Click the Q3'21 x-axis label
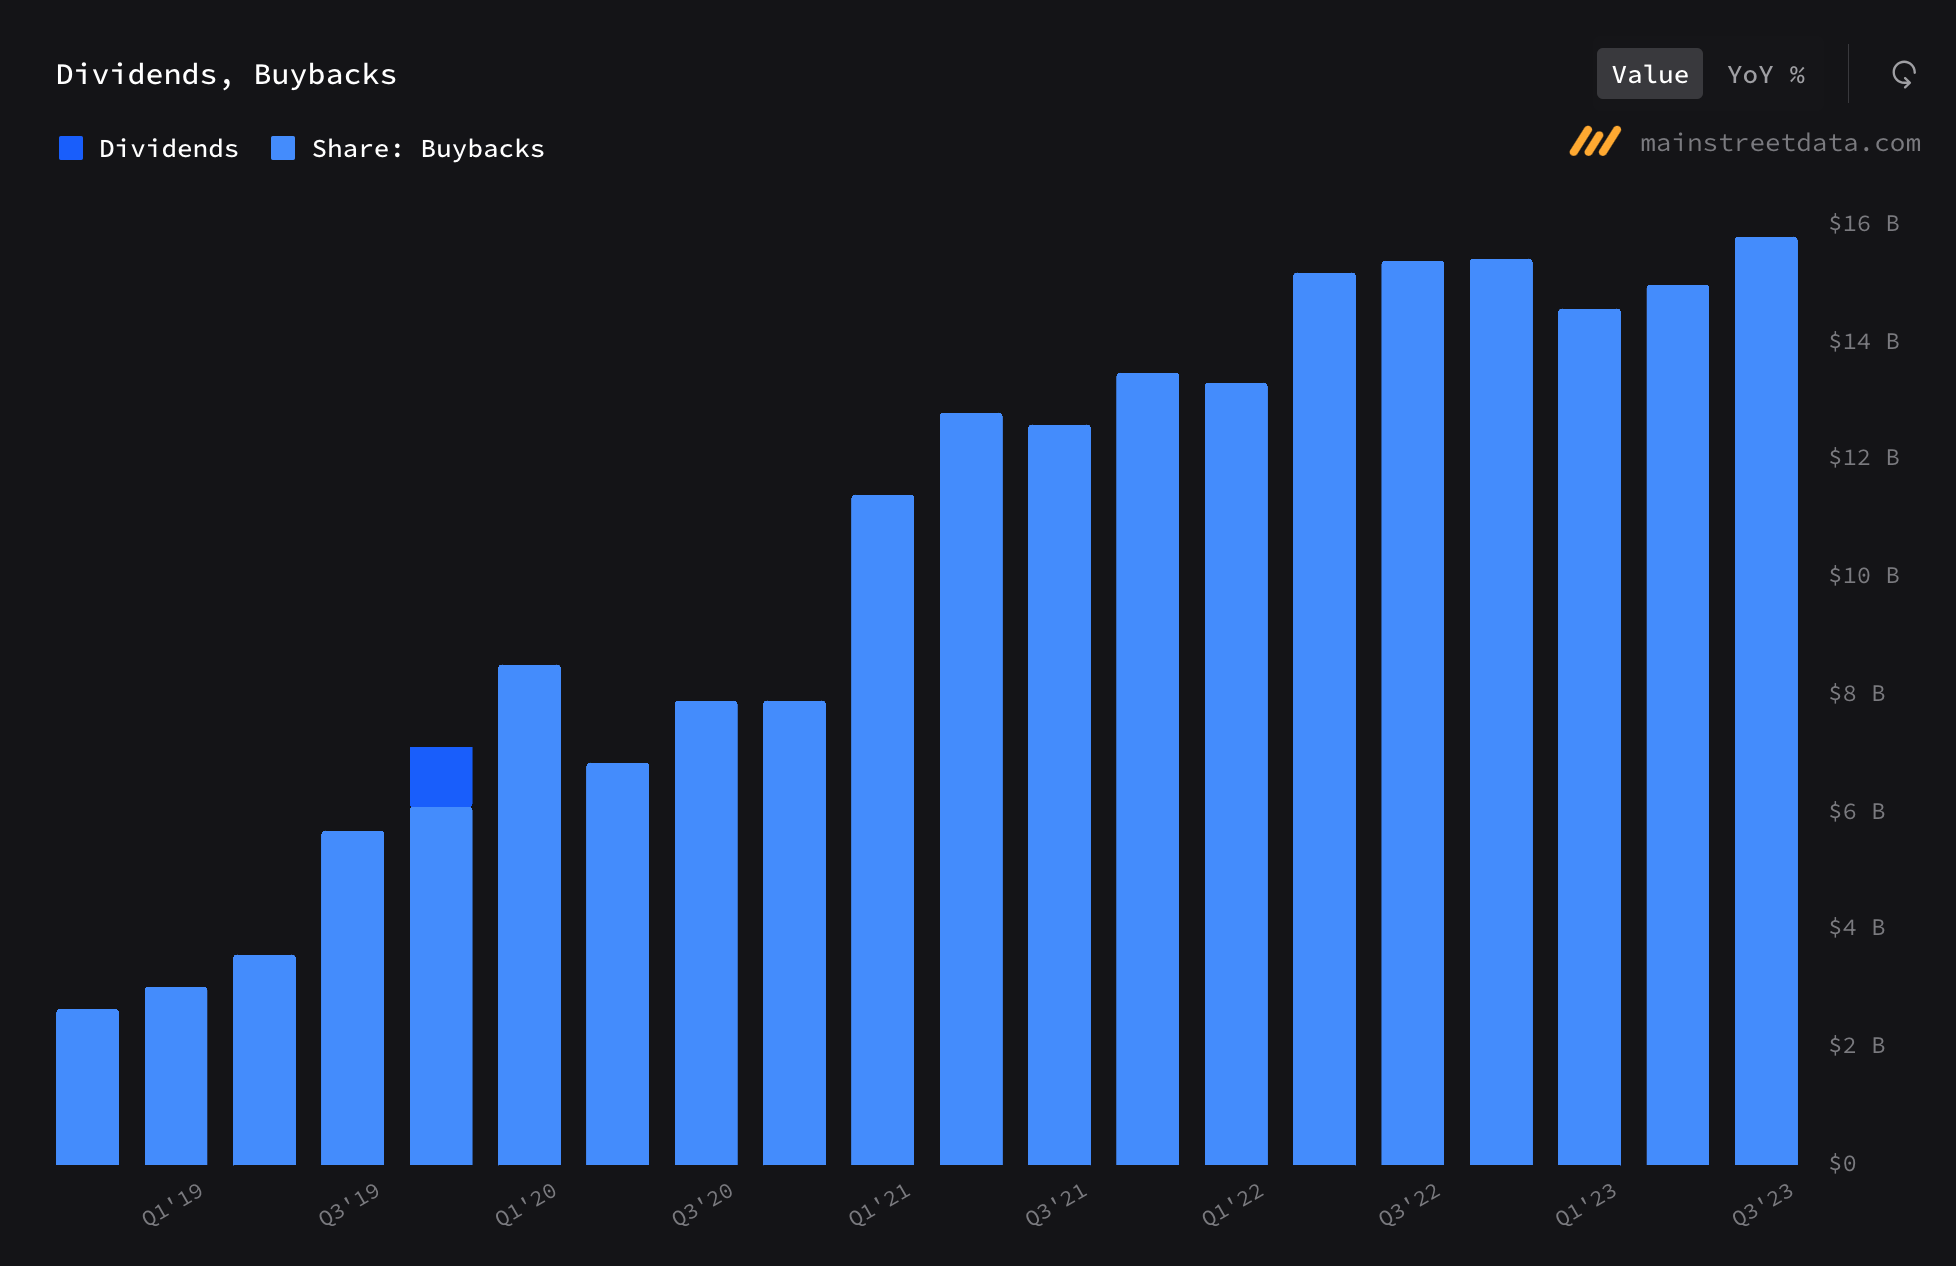The height and width of the screenshot is (1266, 1956). (1057, 1204)
